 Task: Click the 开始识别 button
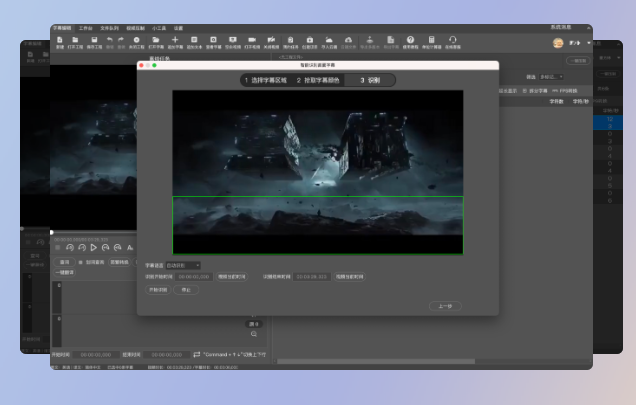[157, 290]
